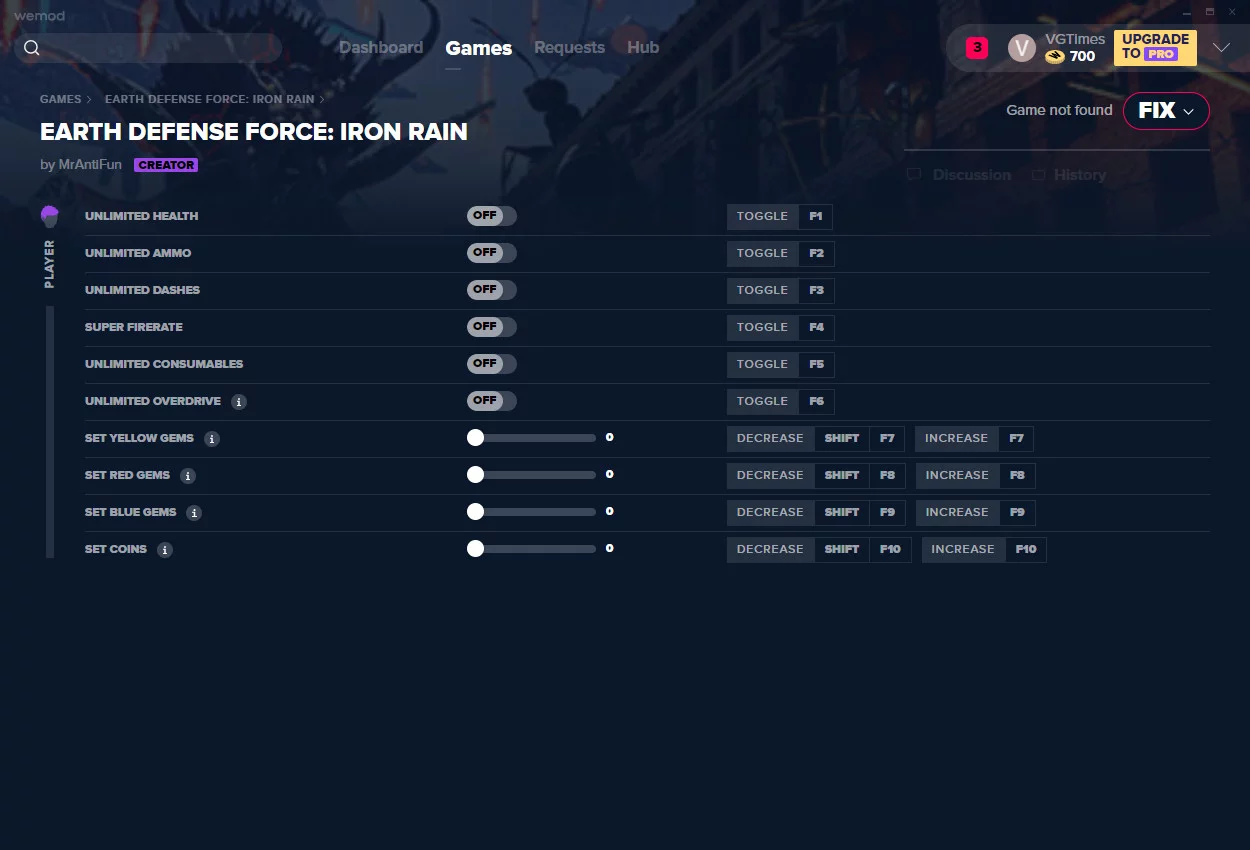Click Decrease Shift F8 for red gems
1250x850 pixels.
click(x=817, y=476)
